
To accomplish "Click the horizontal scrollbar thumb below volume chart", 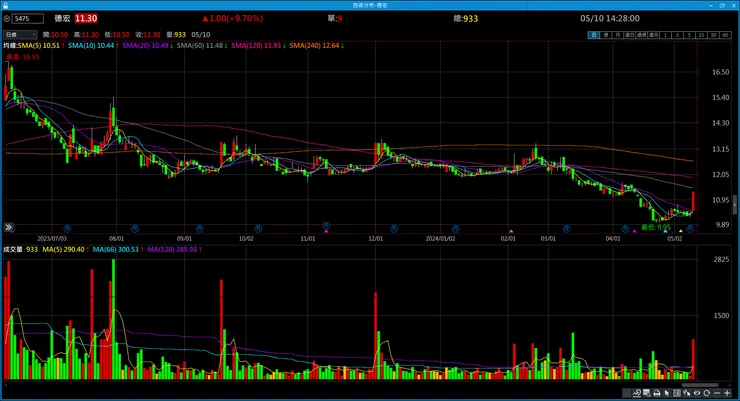I will click(x=700, y=385).
